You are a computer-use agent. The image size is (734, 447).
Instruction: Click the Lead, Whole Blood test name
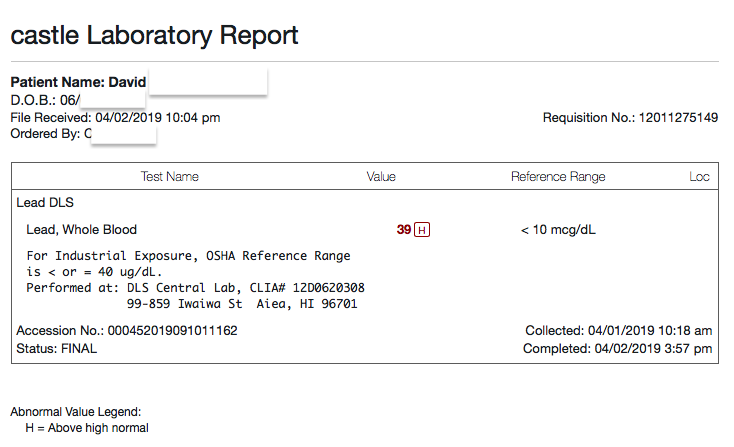81,230
